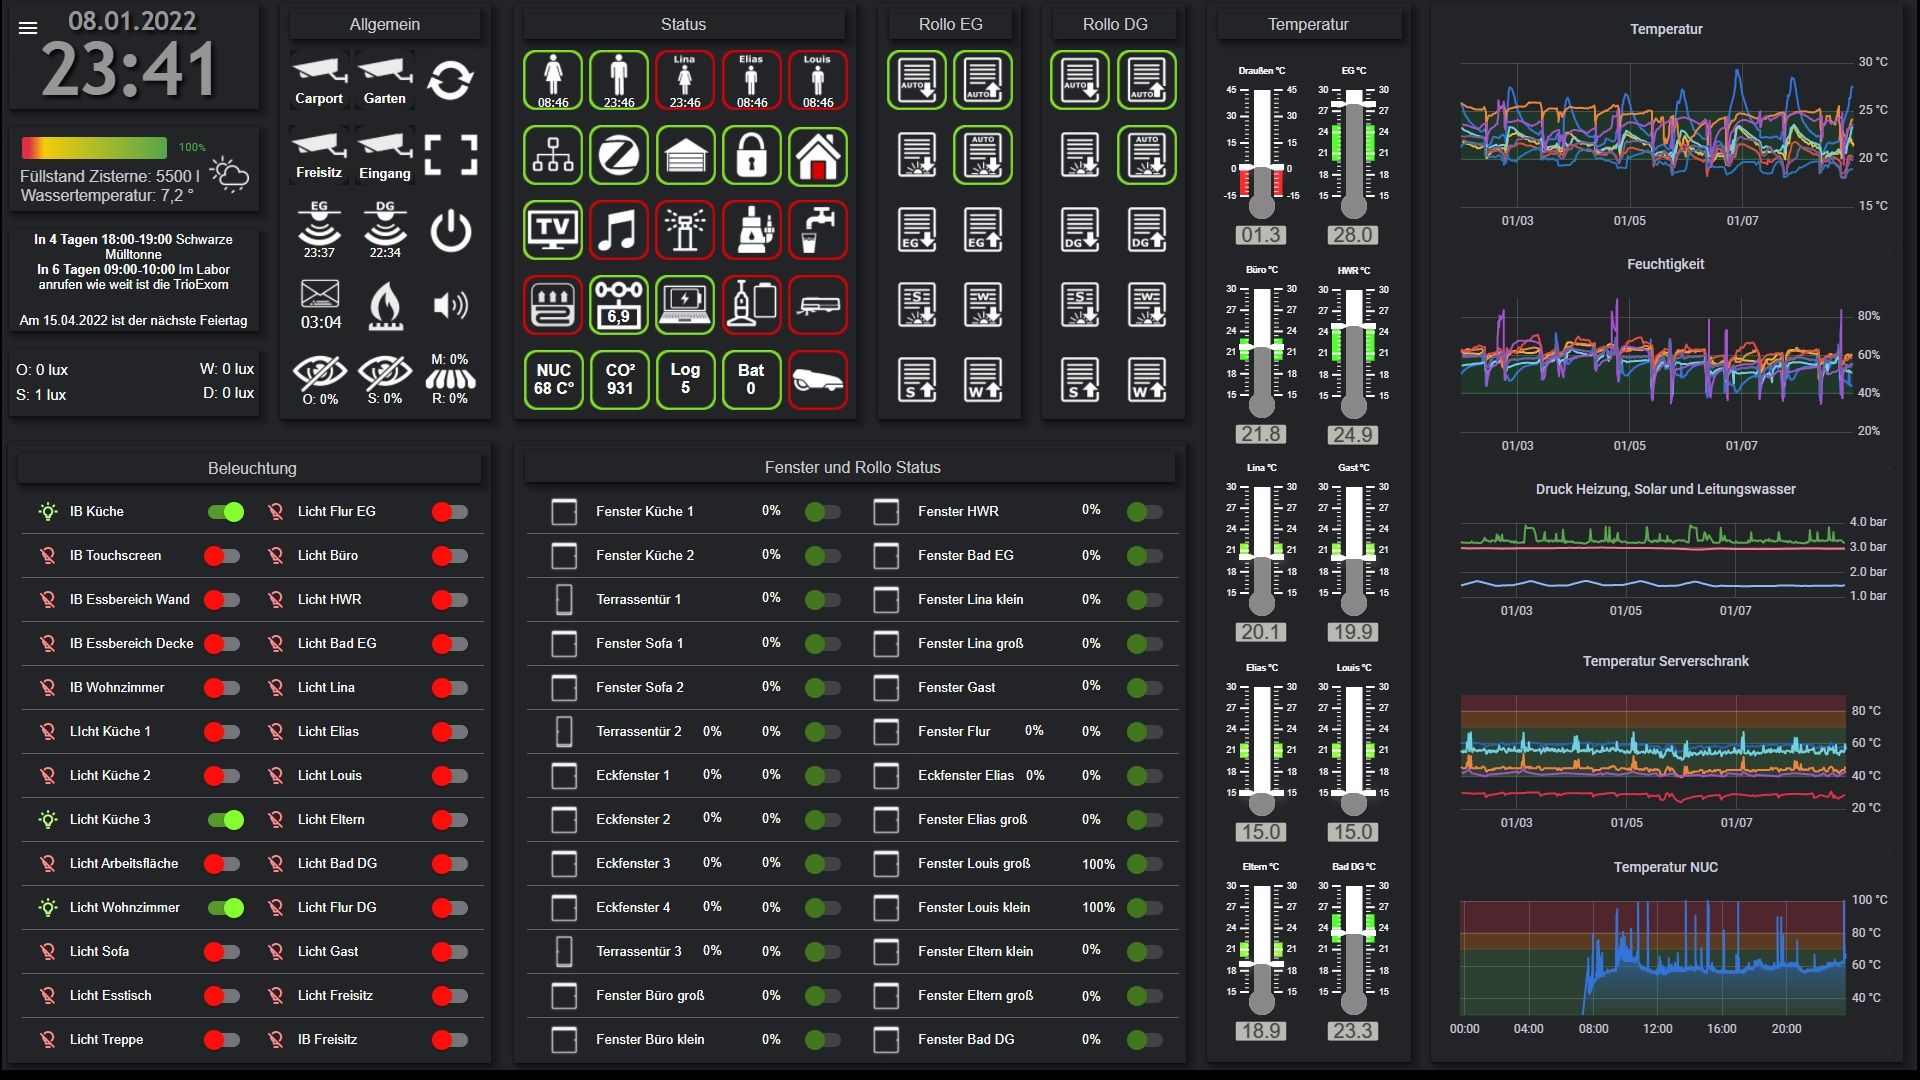Turn off Licht Küche 3 switch
1920x1080 pixels.
(x=226, y=820)
